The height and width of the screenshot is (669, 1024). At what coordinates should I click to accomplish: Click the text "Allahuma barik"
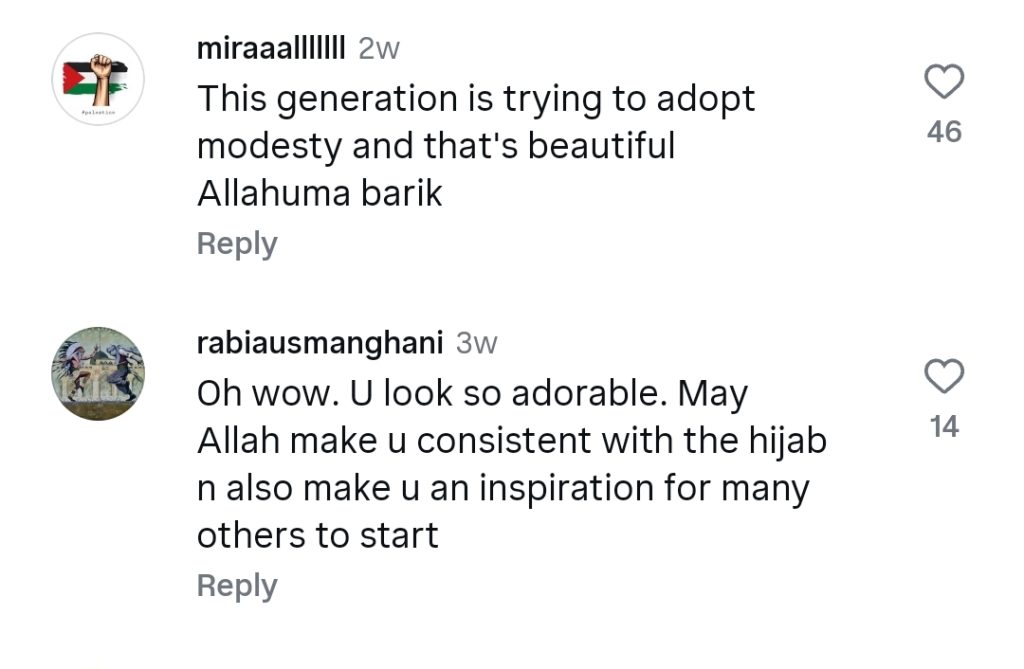pos(319,193)
